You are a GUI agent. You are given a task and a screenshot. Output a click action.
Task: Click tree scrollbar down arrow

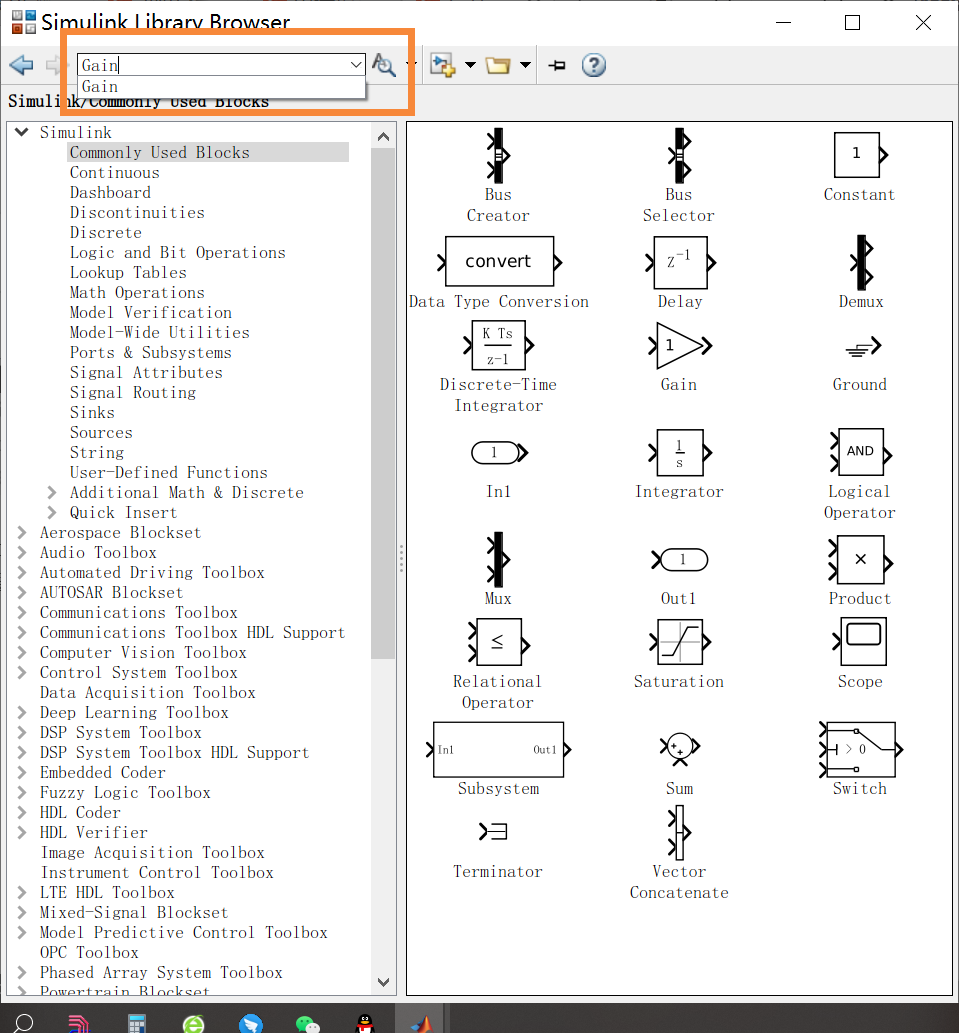coord(383,982)
